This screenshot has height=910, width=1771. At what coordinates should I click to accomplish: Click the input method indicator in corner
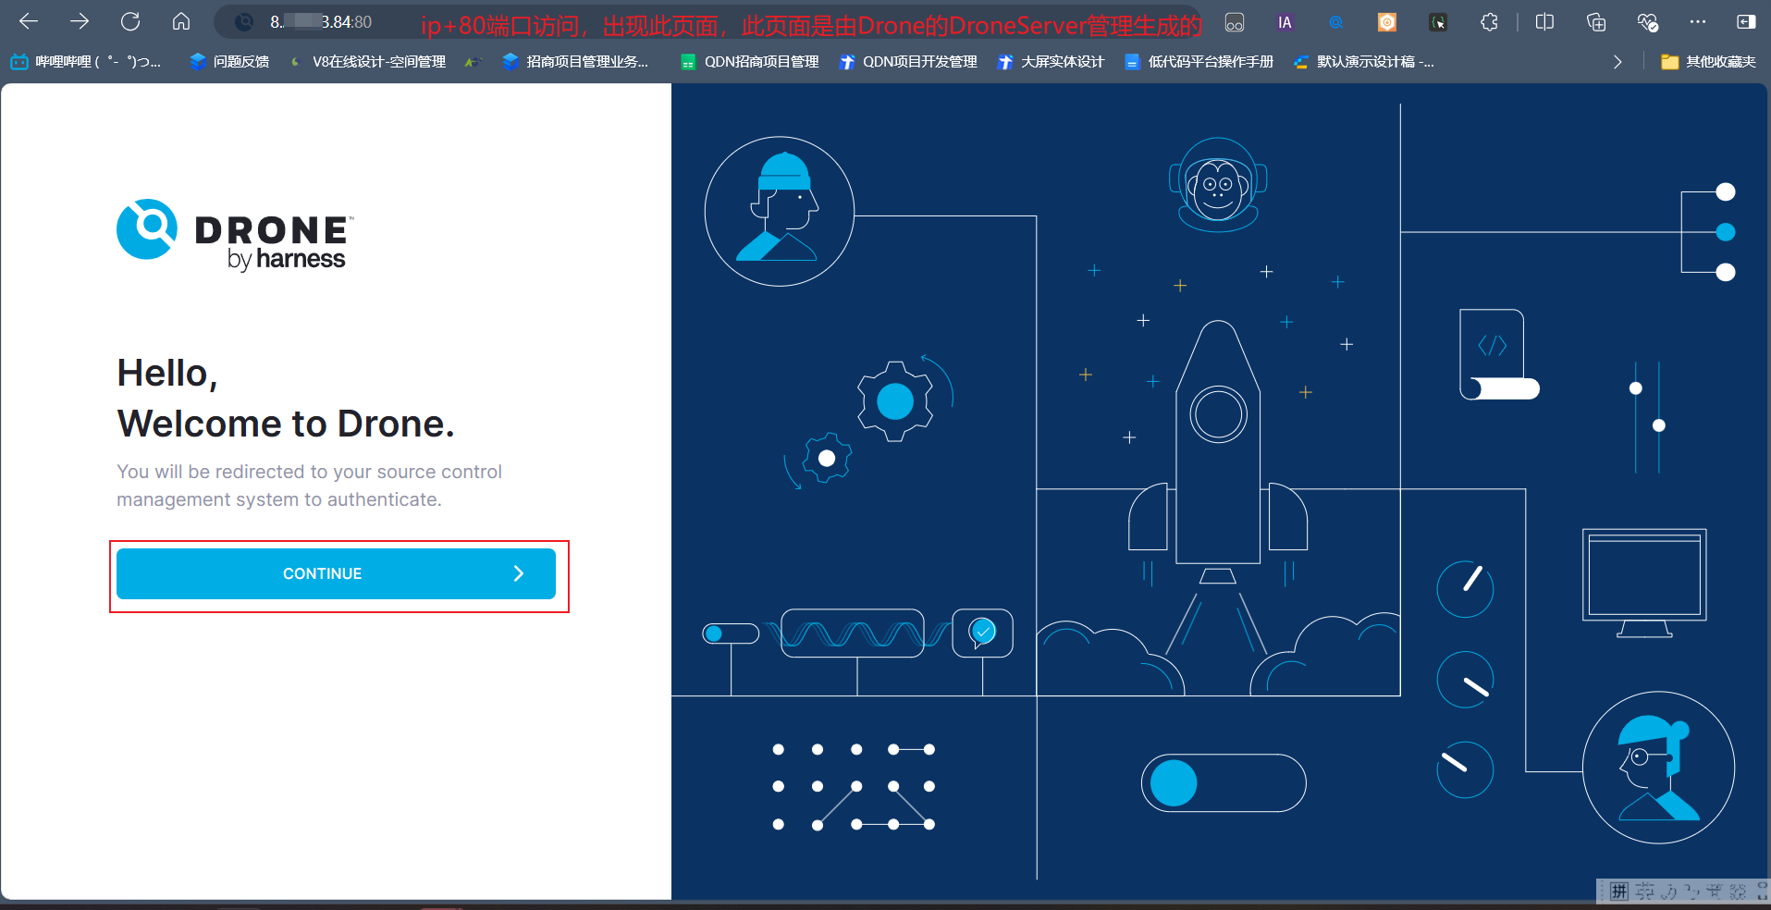click(1683, 890)
